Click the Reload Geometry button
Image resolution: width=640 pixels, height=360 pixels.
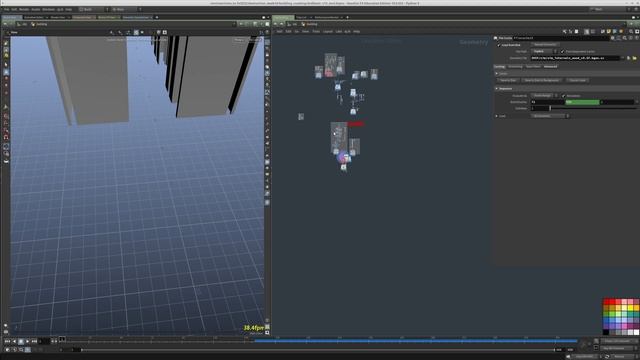(545, 44)
